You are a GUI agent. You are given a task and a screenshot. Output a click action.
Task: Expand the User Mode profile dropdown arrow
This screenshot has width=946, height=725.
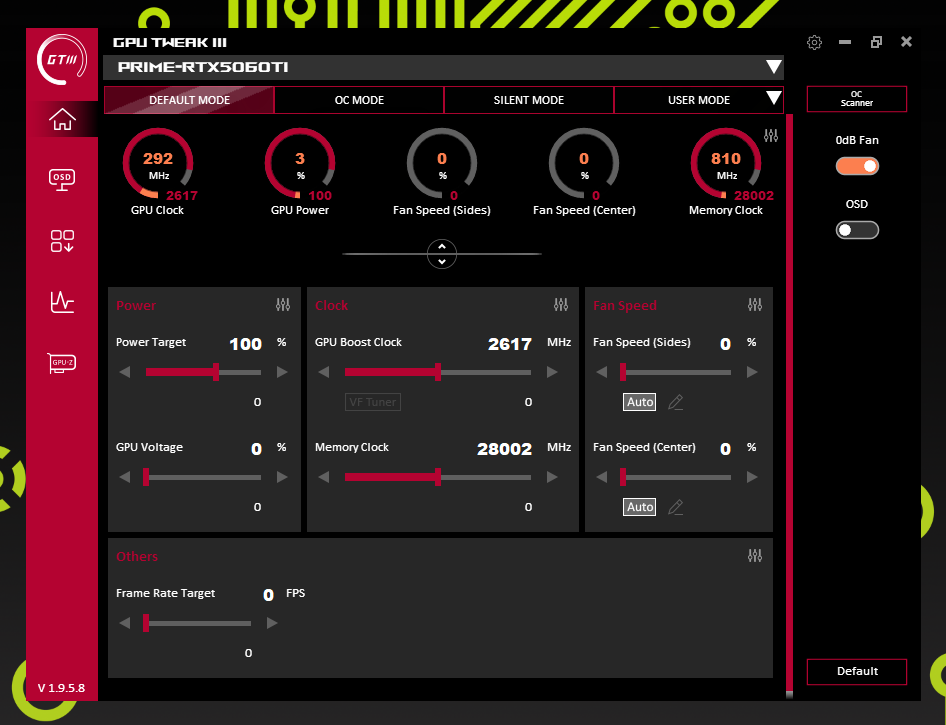pyautogui.click(x=773, y=98)
